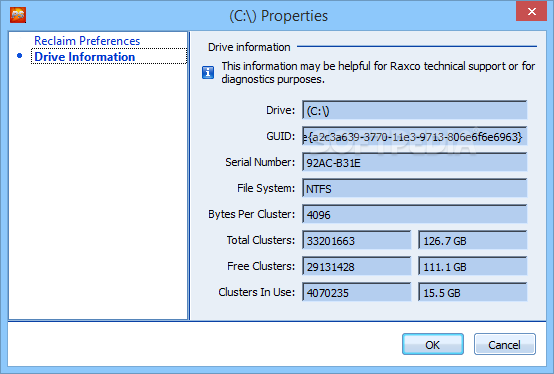Click the Serial Number field 92AC-B31E
Viewport: 554px width, 374px height.
(414, 162)
